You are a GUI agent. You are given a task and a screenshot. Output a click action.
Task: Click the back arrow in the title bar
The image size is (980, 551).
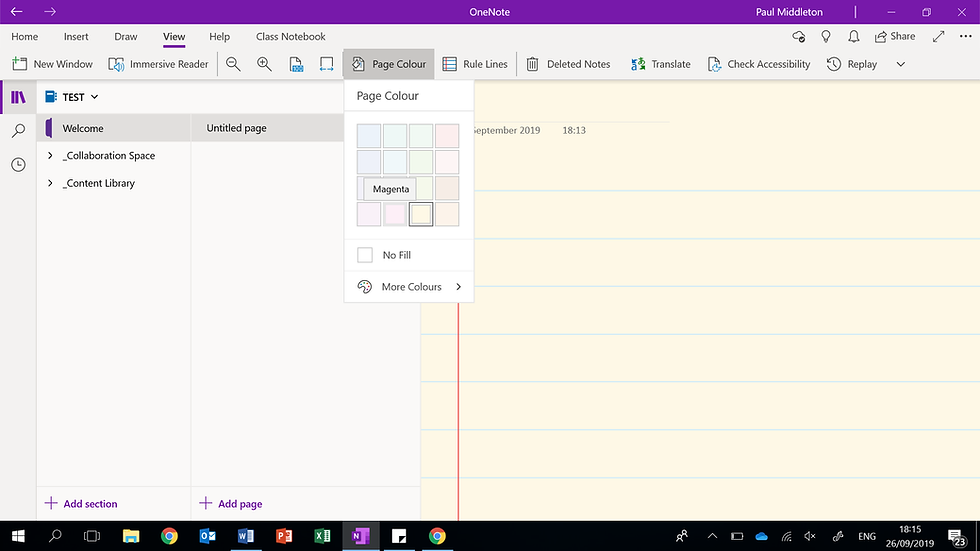click(x=17, y=12)
